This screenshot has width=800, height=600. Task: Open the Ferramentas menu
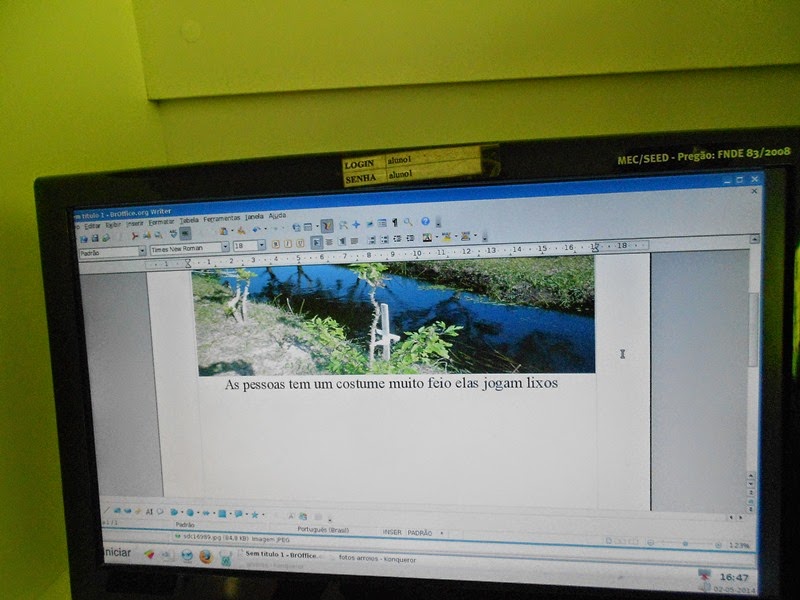(x=221, y=218)
